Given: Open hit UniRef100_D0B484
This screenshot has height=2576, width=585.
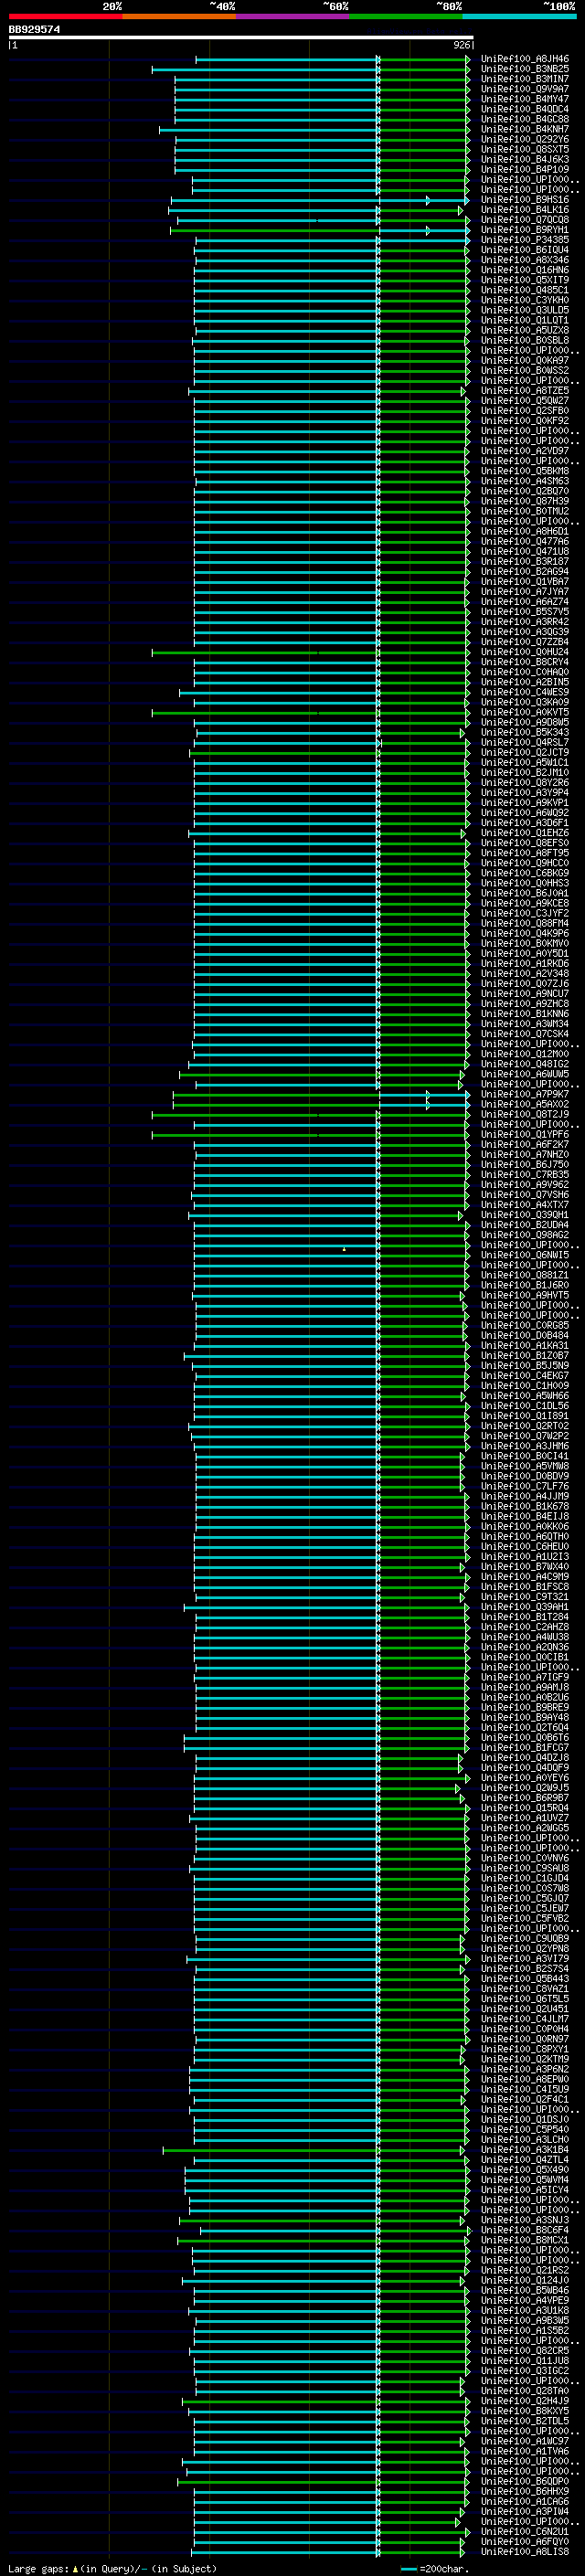Looking at the screenshot, I should pos(525,1335).
